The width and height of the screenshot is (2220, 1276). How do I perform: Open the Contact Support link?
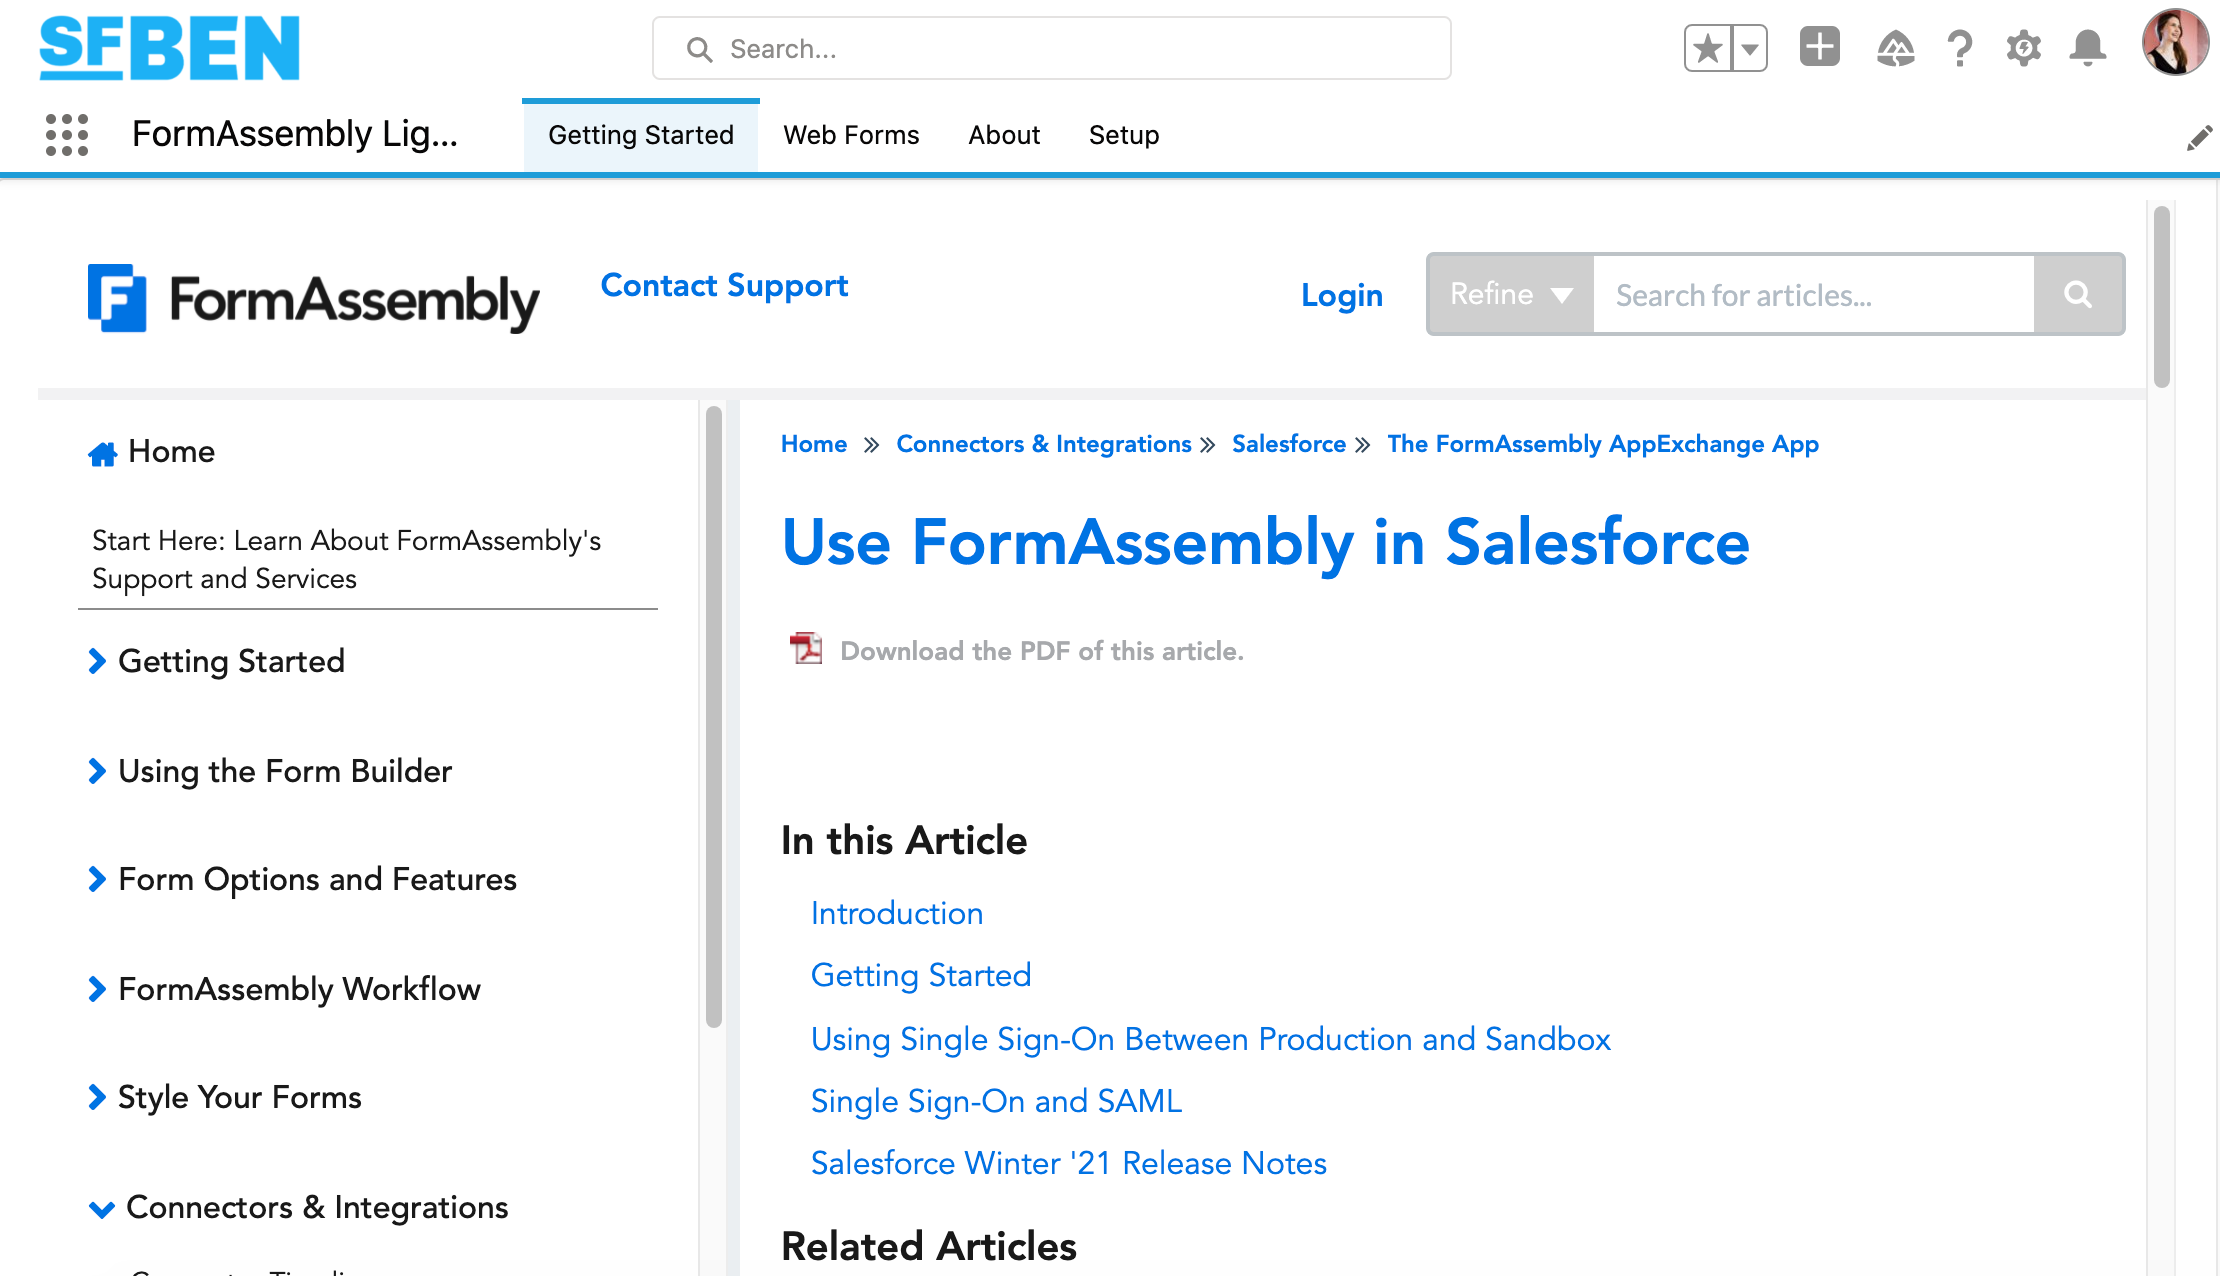[x=724, y=286]
